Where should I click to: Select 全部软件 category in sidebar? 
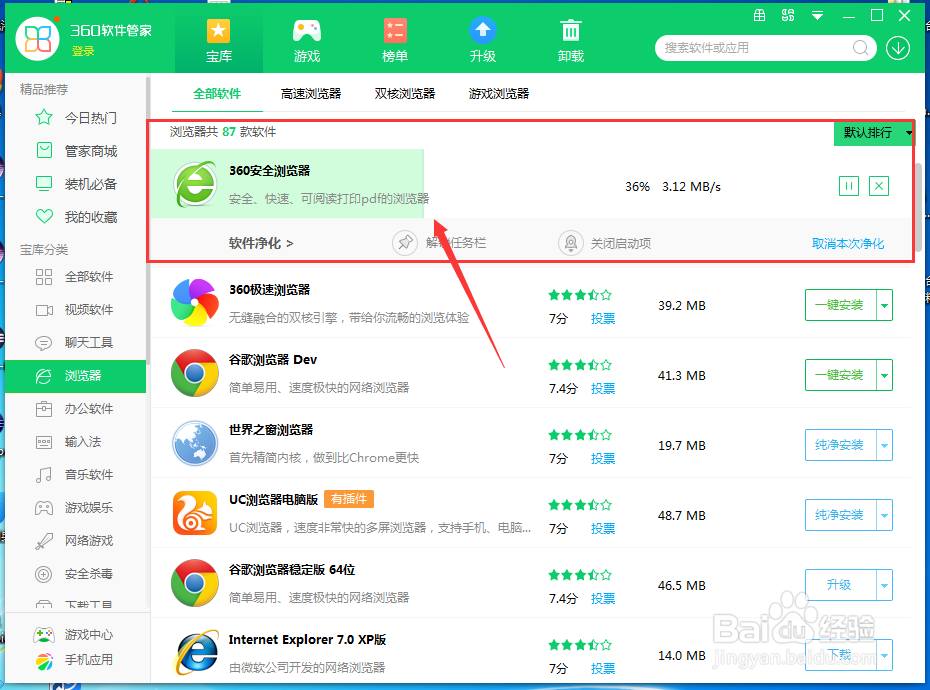(x=76, y=276)
